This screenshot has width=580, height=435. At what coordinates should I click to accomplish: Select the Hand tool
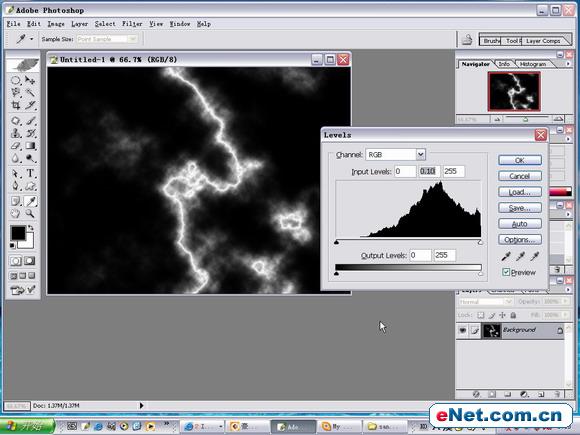coord(16,213)
